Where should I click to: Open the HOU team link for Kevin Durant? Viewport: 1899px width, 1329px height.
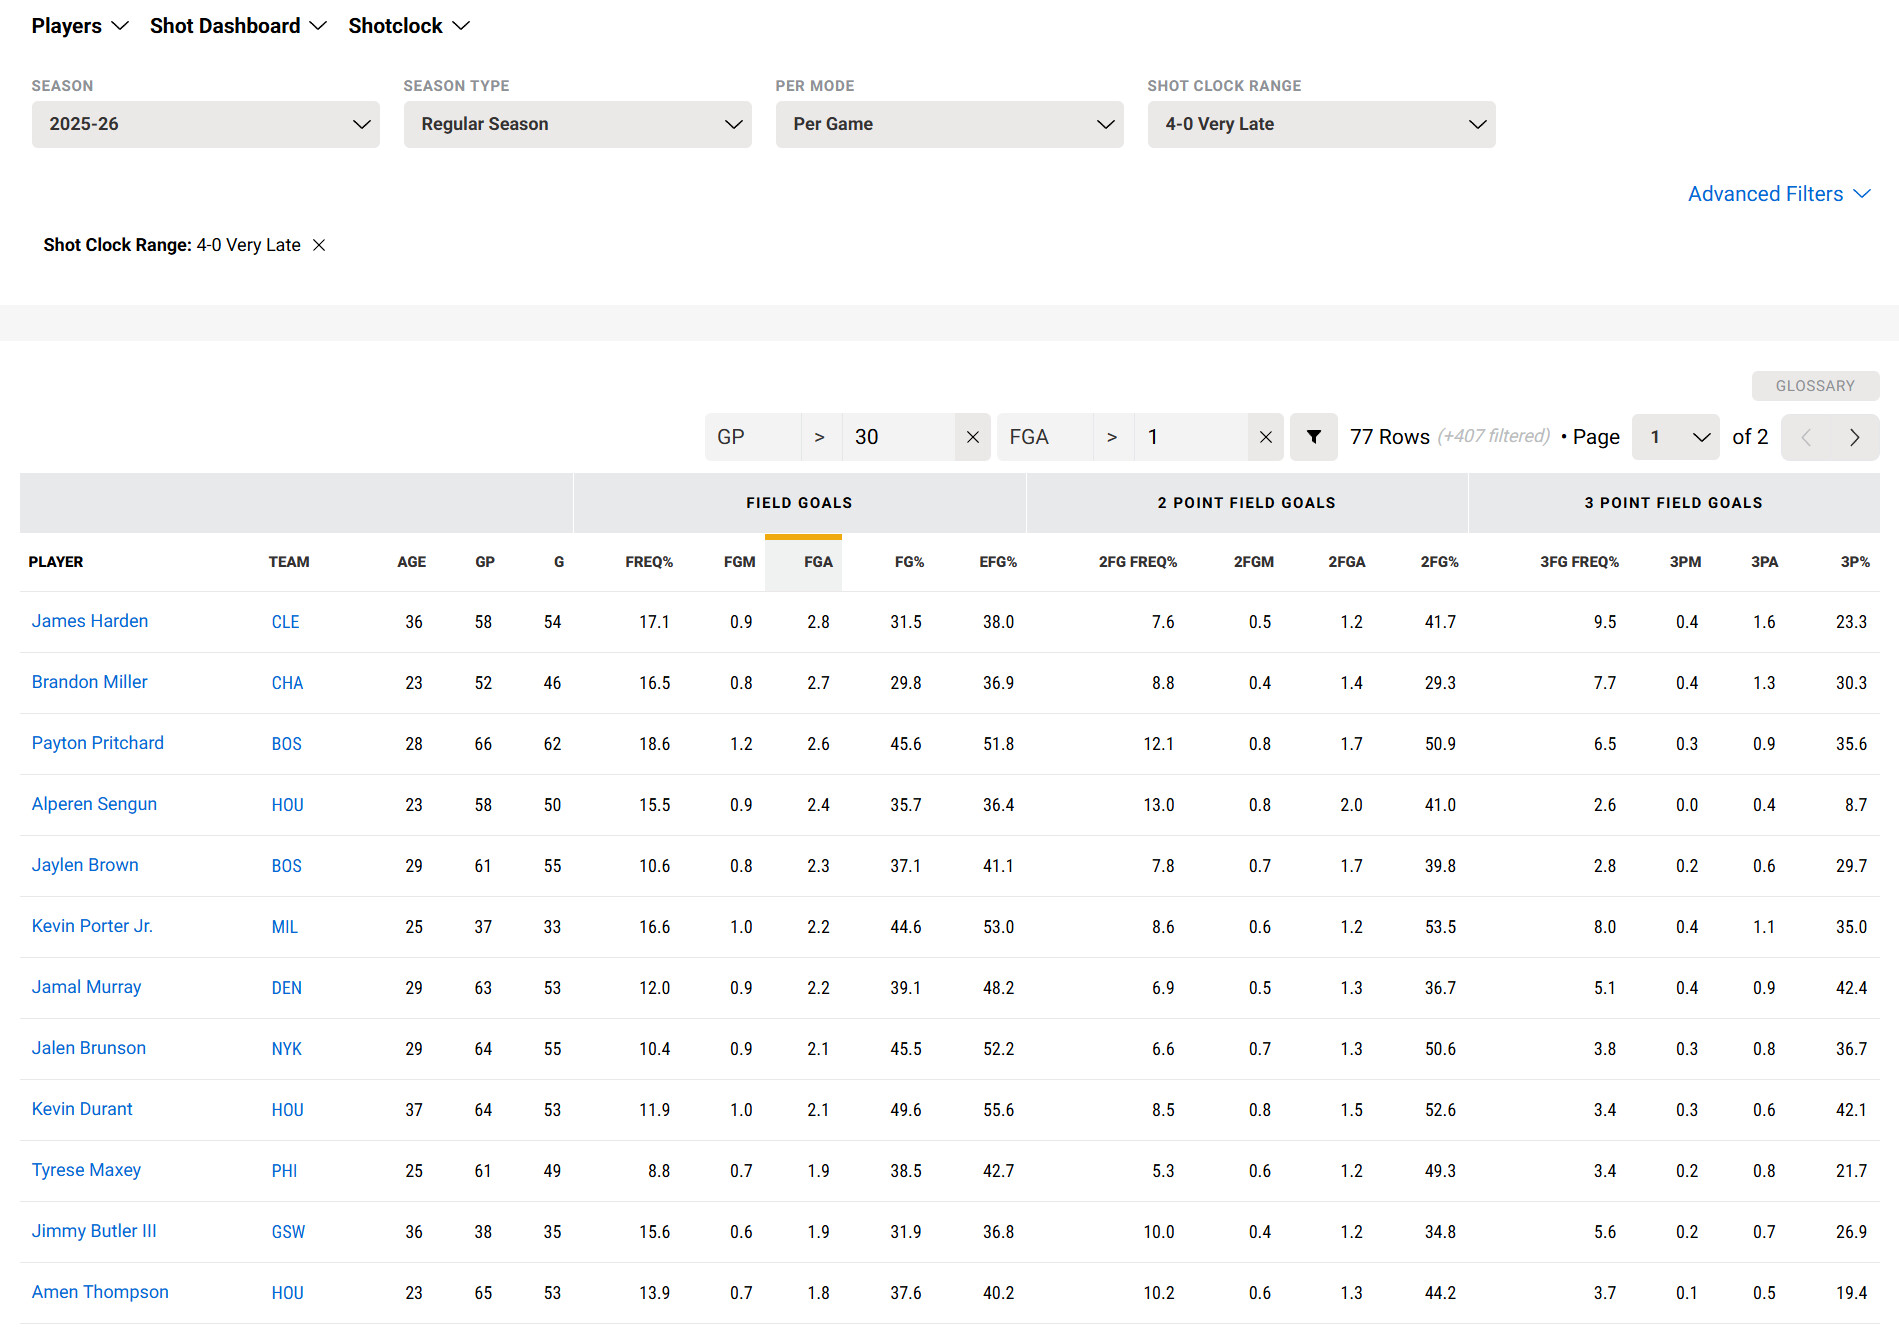[x=287, y=1110]
